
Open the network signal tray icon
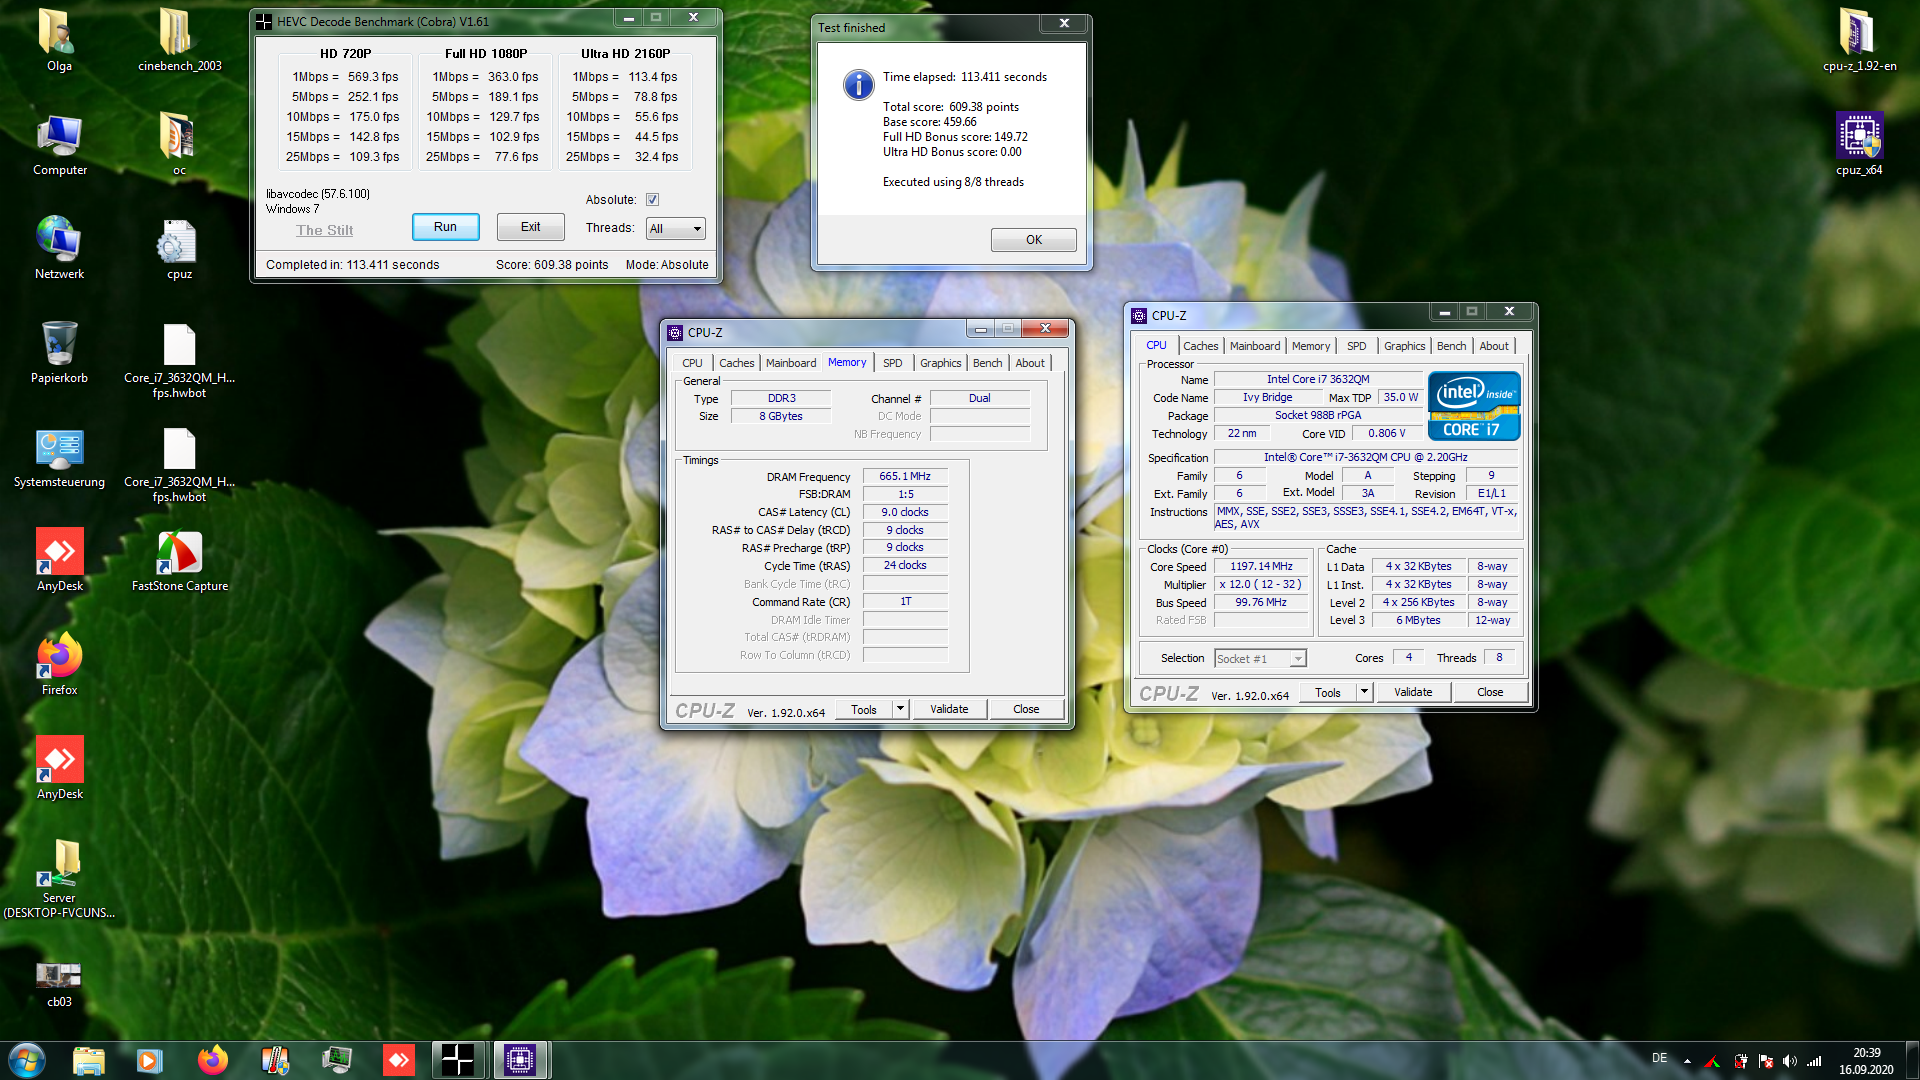tap(1814, 1061)
